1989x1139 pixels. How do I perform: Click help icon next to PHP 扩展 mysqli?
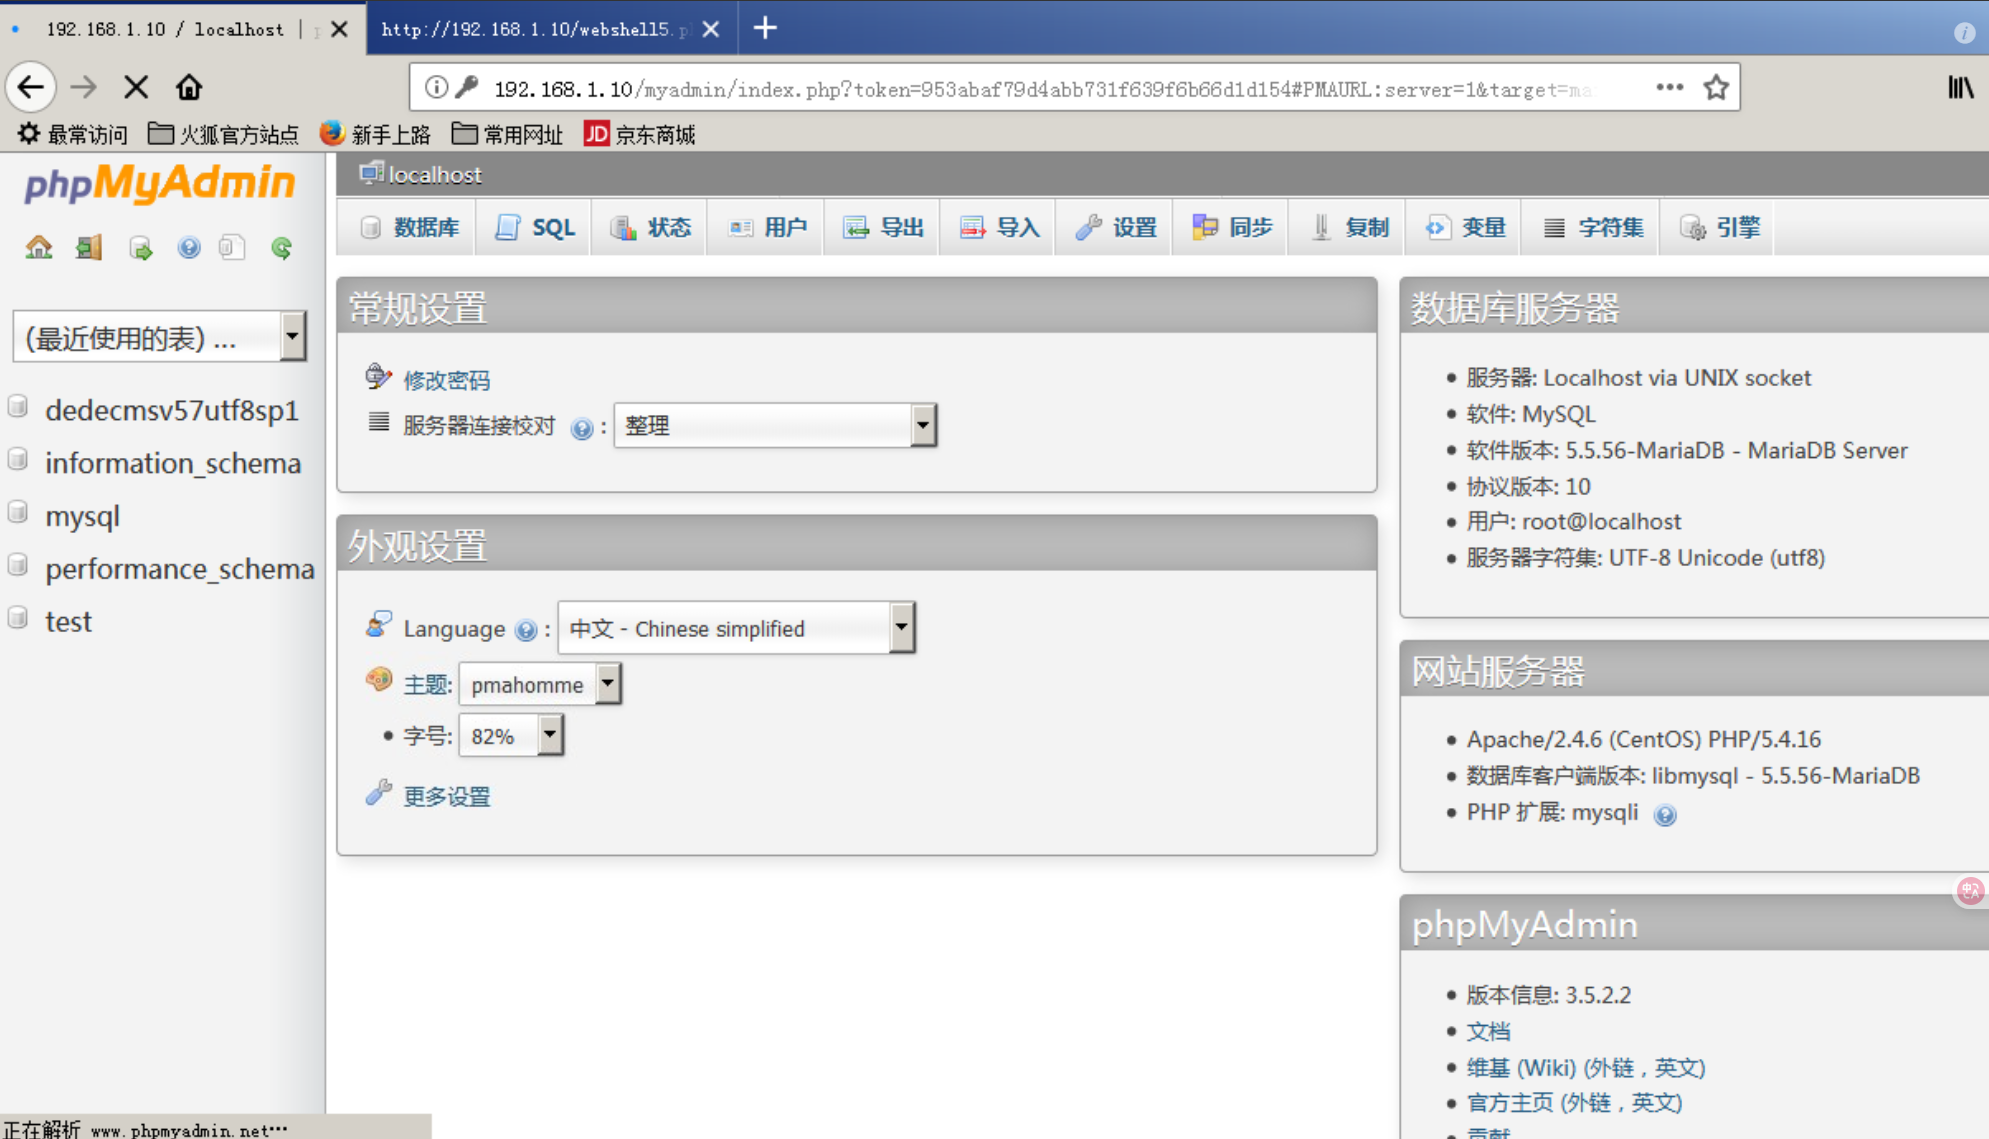(1664, 815)
